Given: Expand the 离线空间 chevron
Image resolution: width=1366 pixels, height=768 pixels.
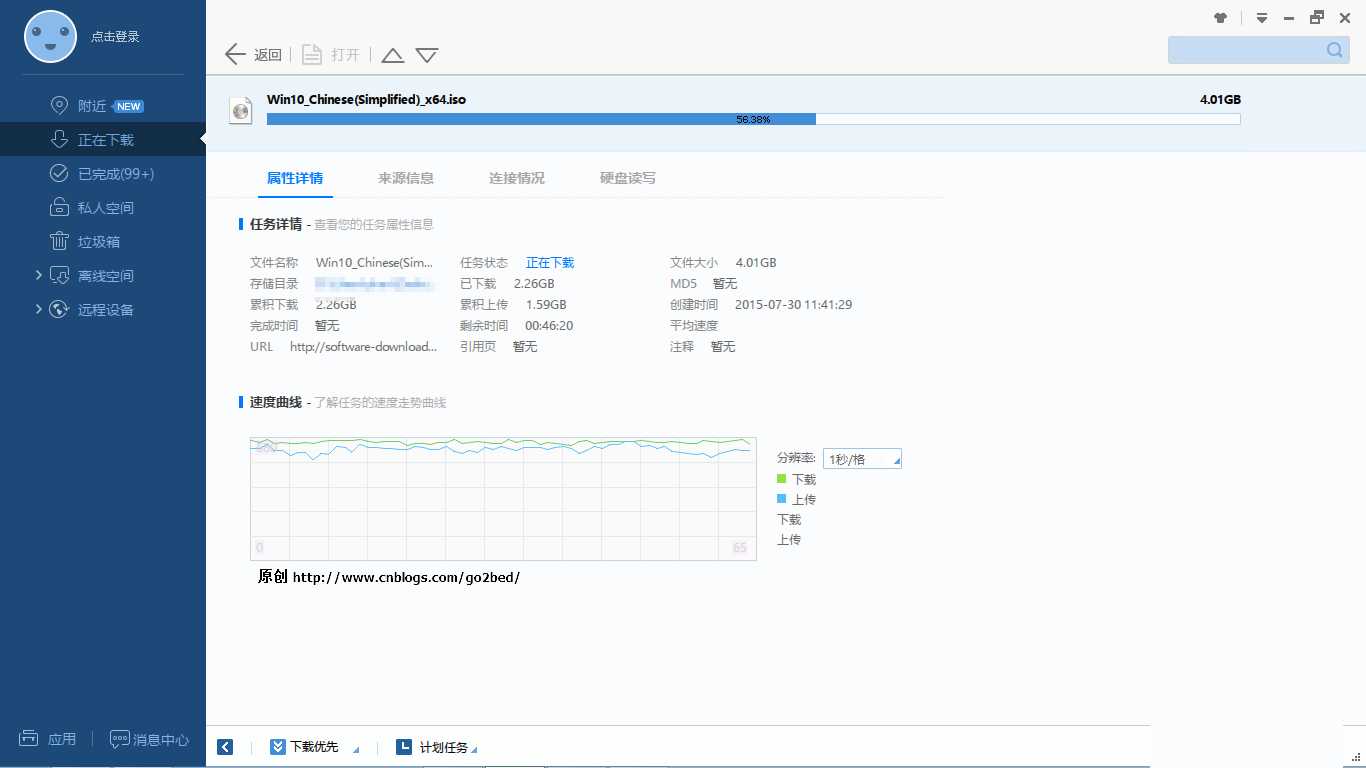Looking at the screenshot, I should point(39,275).
